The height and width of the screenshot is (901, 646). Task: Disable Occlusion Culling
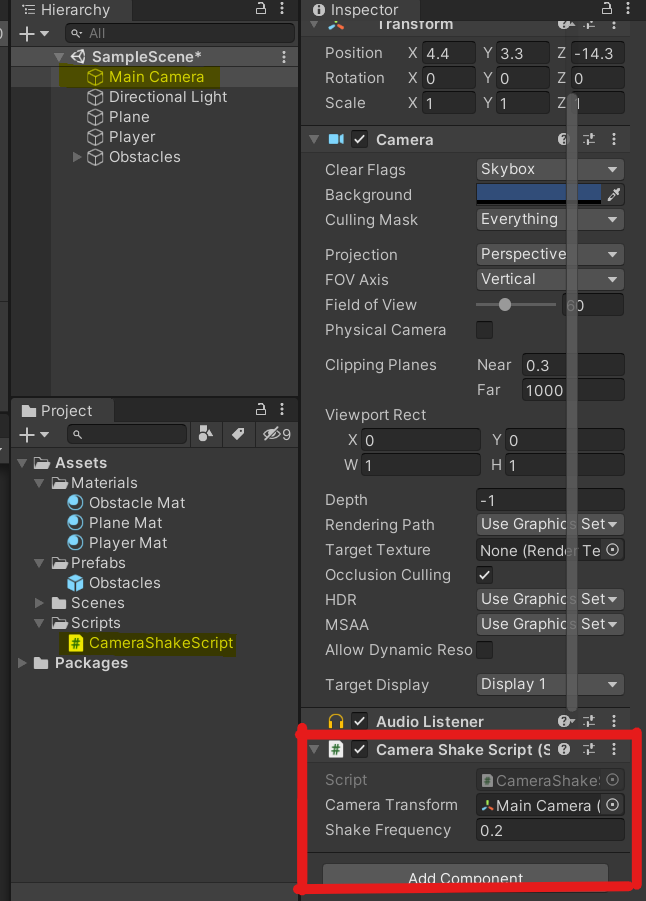click(x=484, y=575)
